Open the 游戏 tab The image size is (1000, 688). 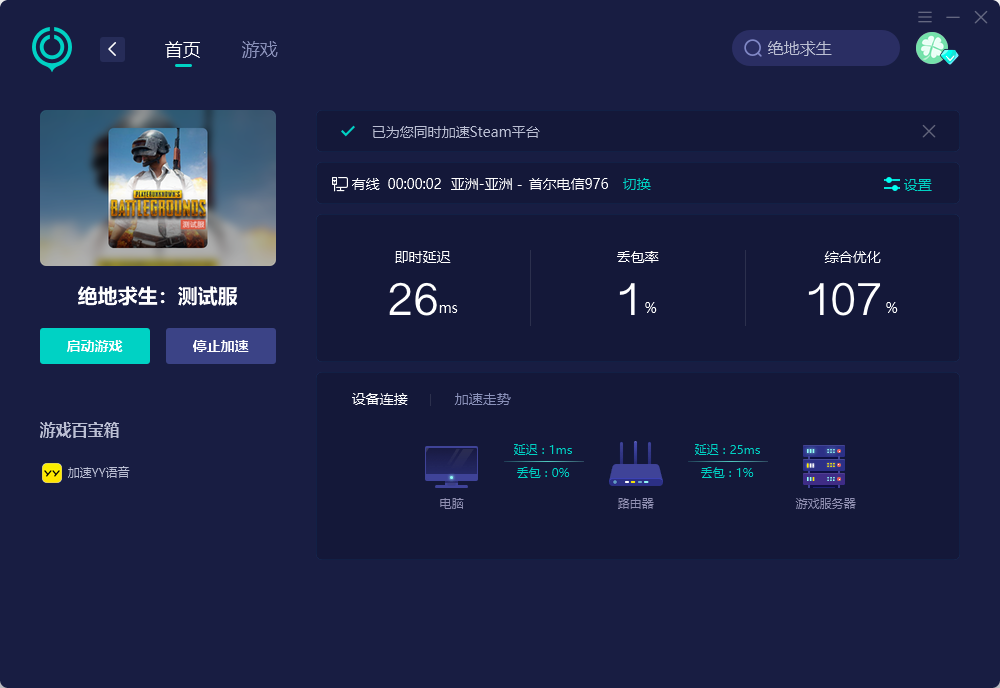[x=259, y=49]
